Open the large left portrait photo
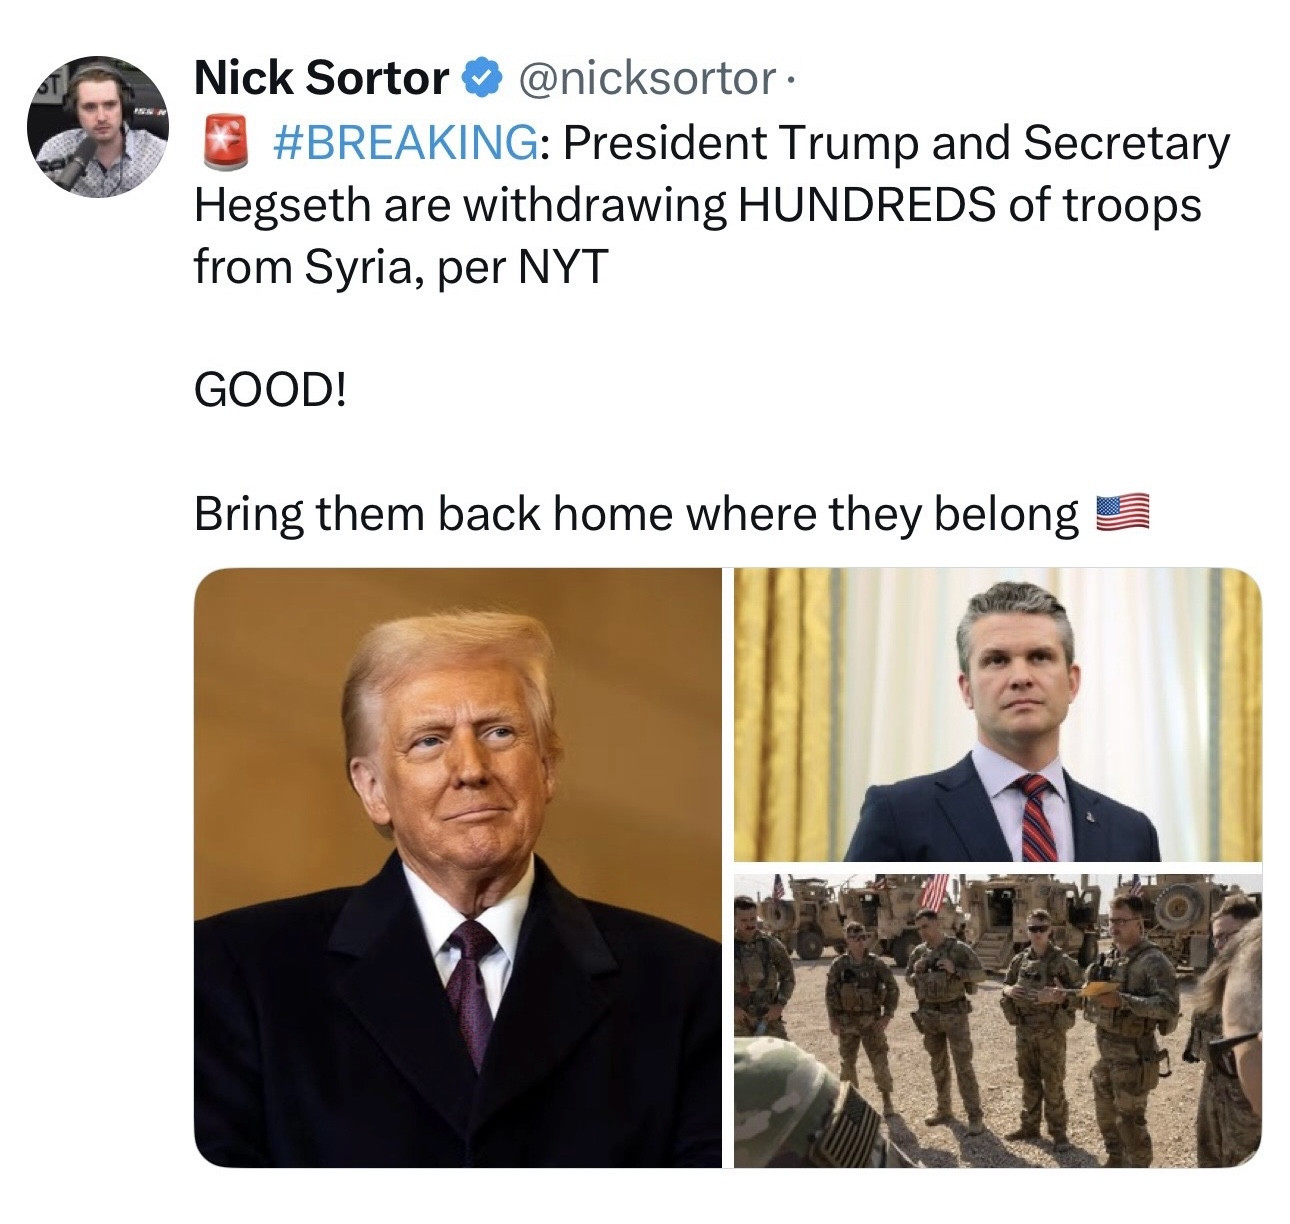This screenshot has width=1290, height=1224. [458, 867]
